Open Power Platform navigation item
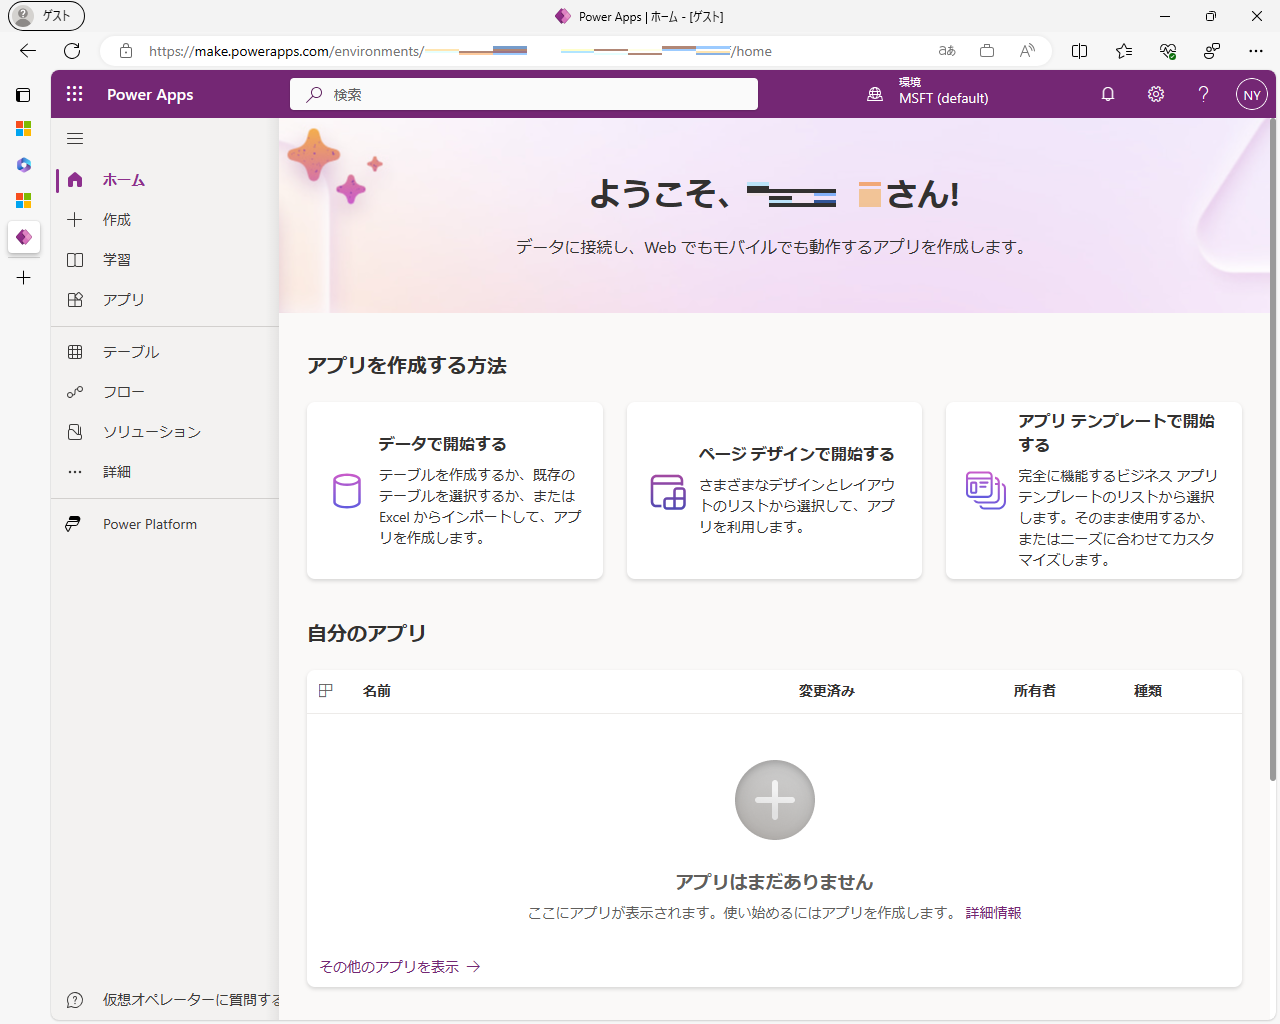The width and height of the screenshot is (1280, 1024). click(165, 524)
